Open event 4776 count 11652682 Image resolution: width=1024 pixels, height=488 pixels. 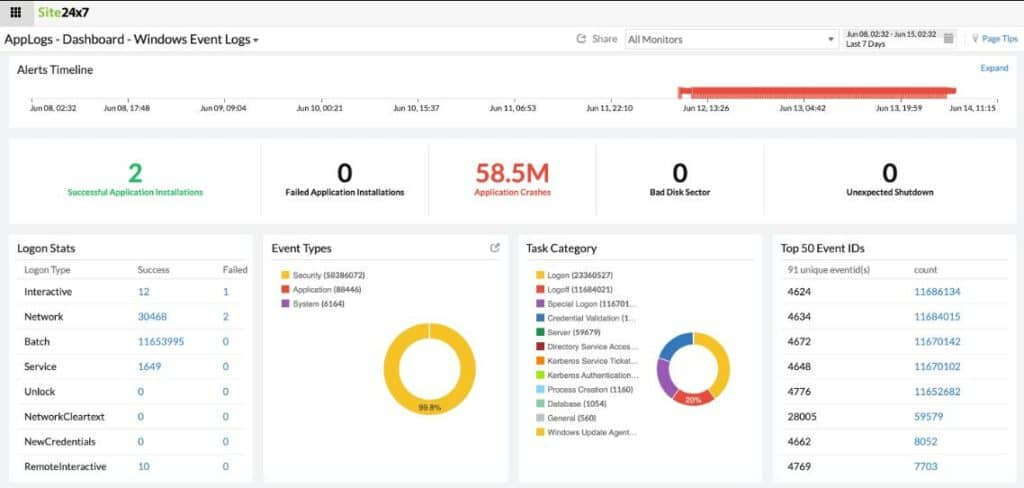coord(937,392)
